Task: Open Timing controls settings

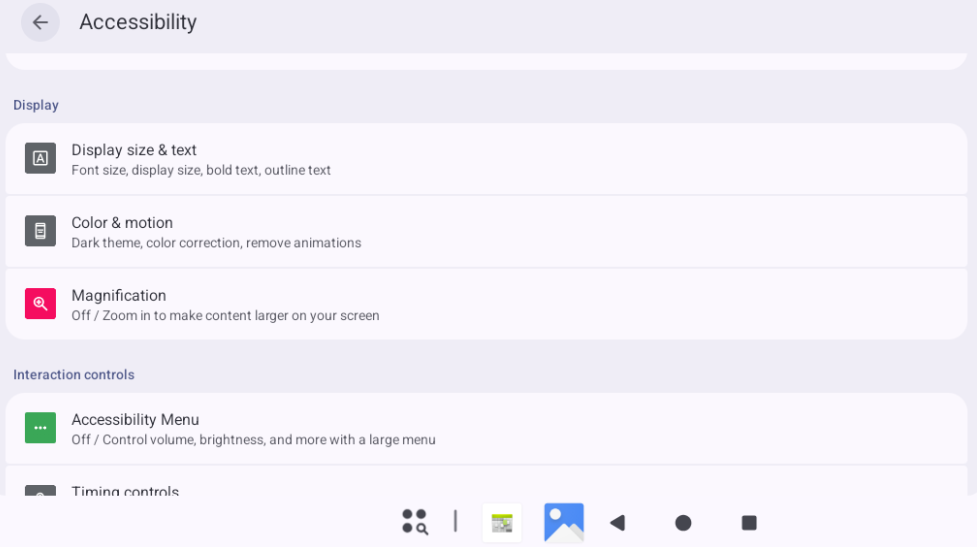Action: pos(486,481)
